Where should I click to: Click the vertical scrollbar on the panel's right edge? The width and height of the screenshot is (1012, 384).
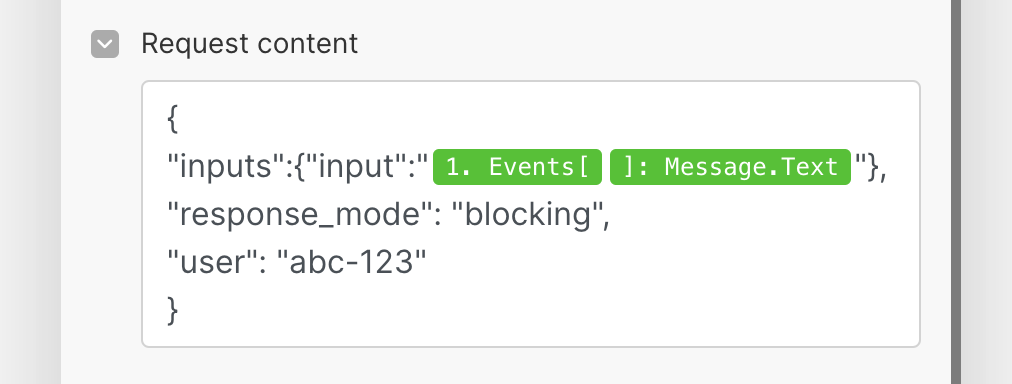coord(956,192)
